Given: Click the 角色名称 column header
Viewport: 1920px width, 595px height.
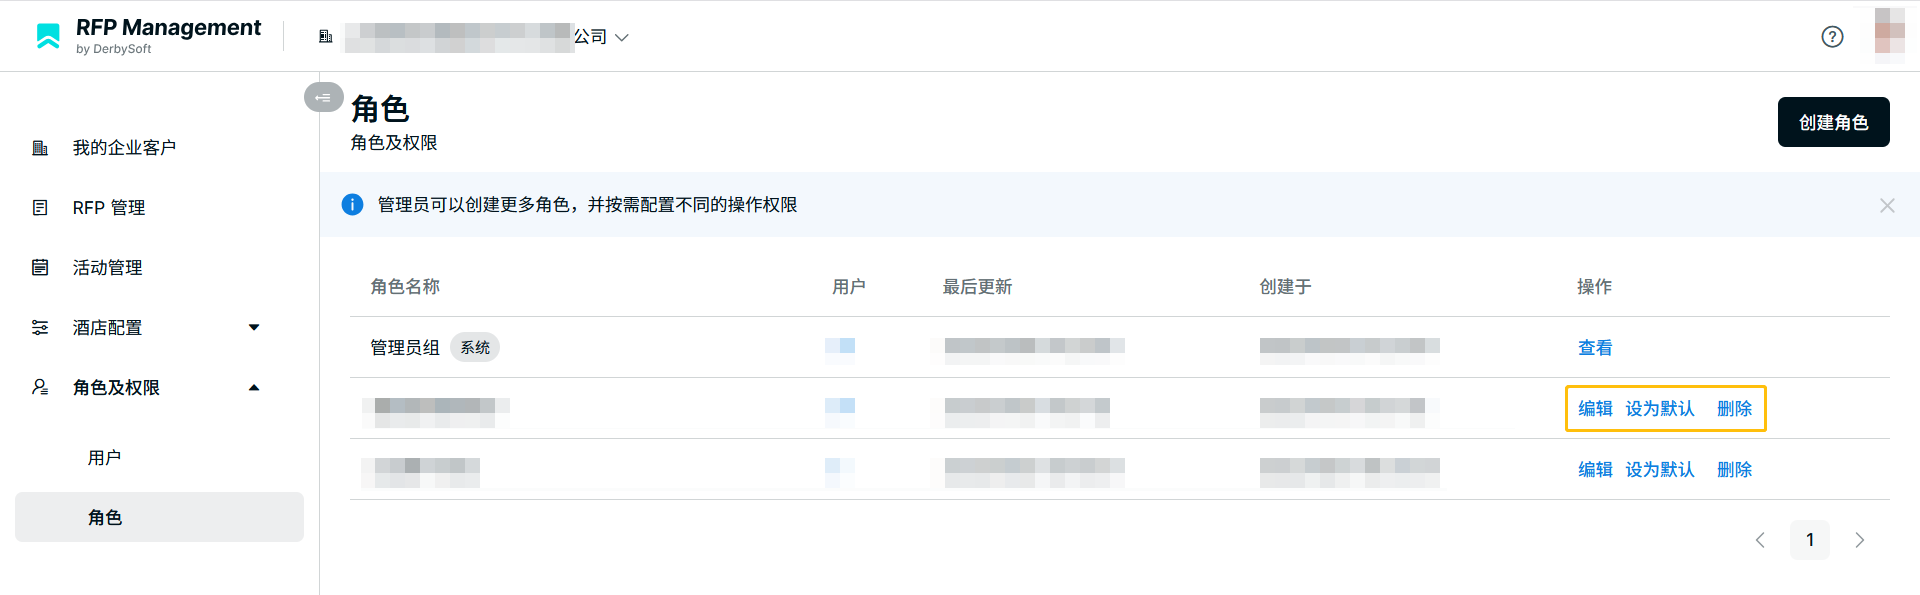Looking at the screenshot, I should coord(405,286).
